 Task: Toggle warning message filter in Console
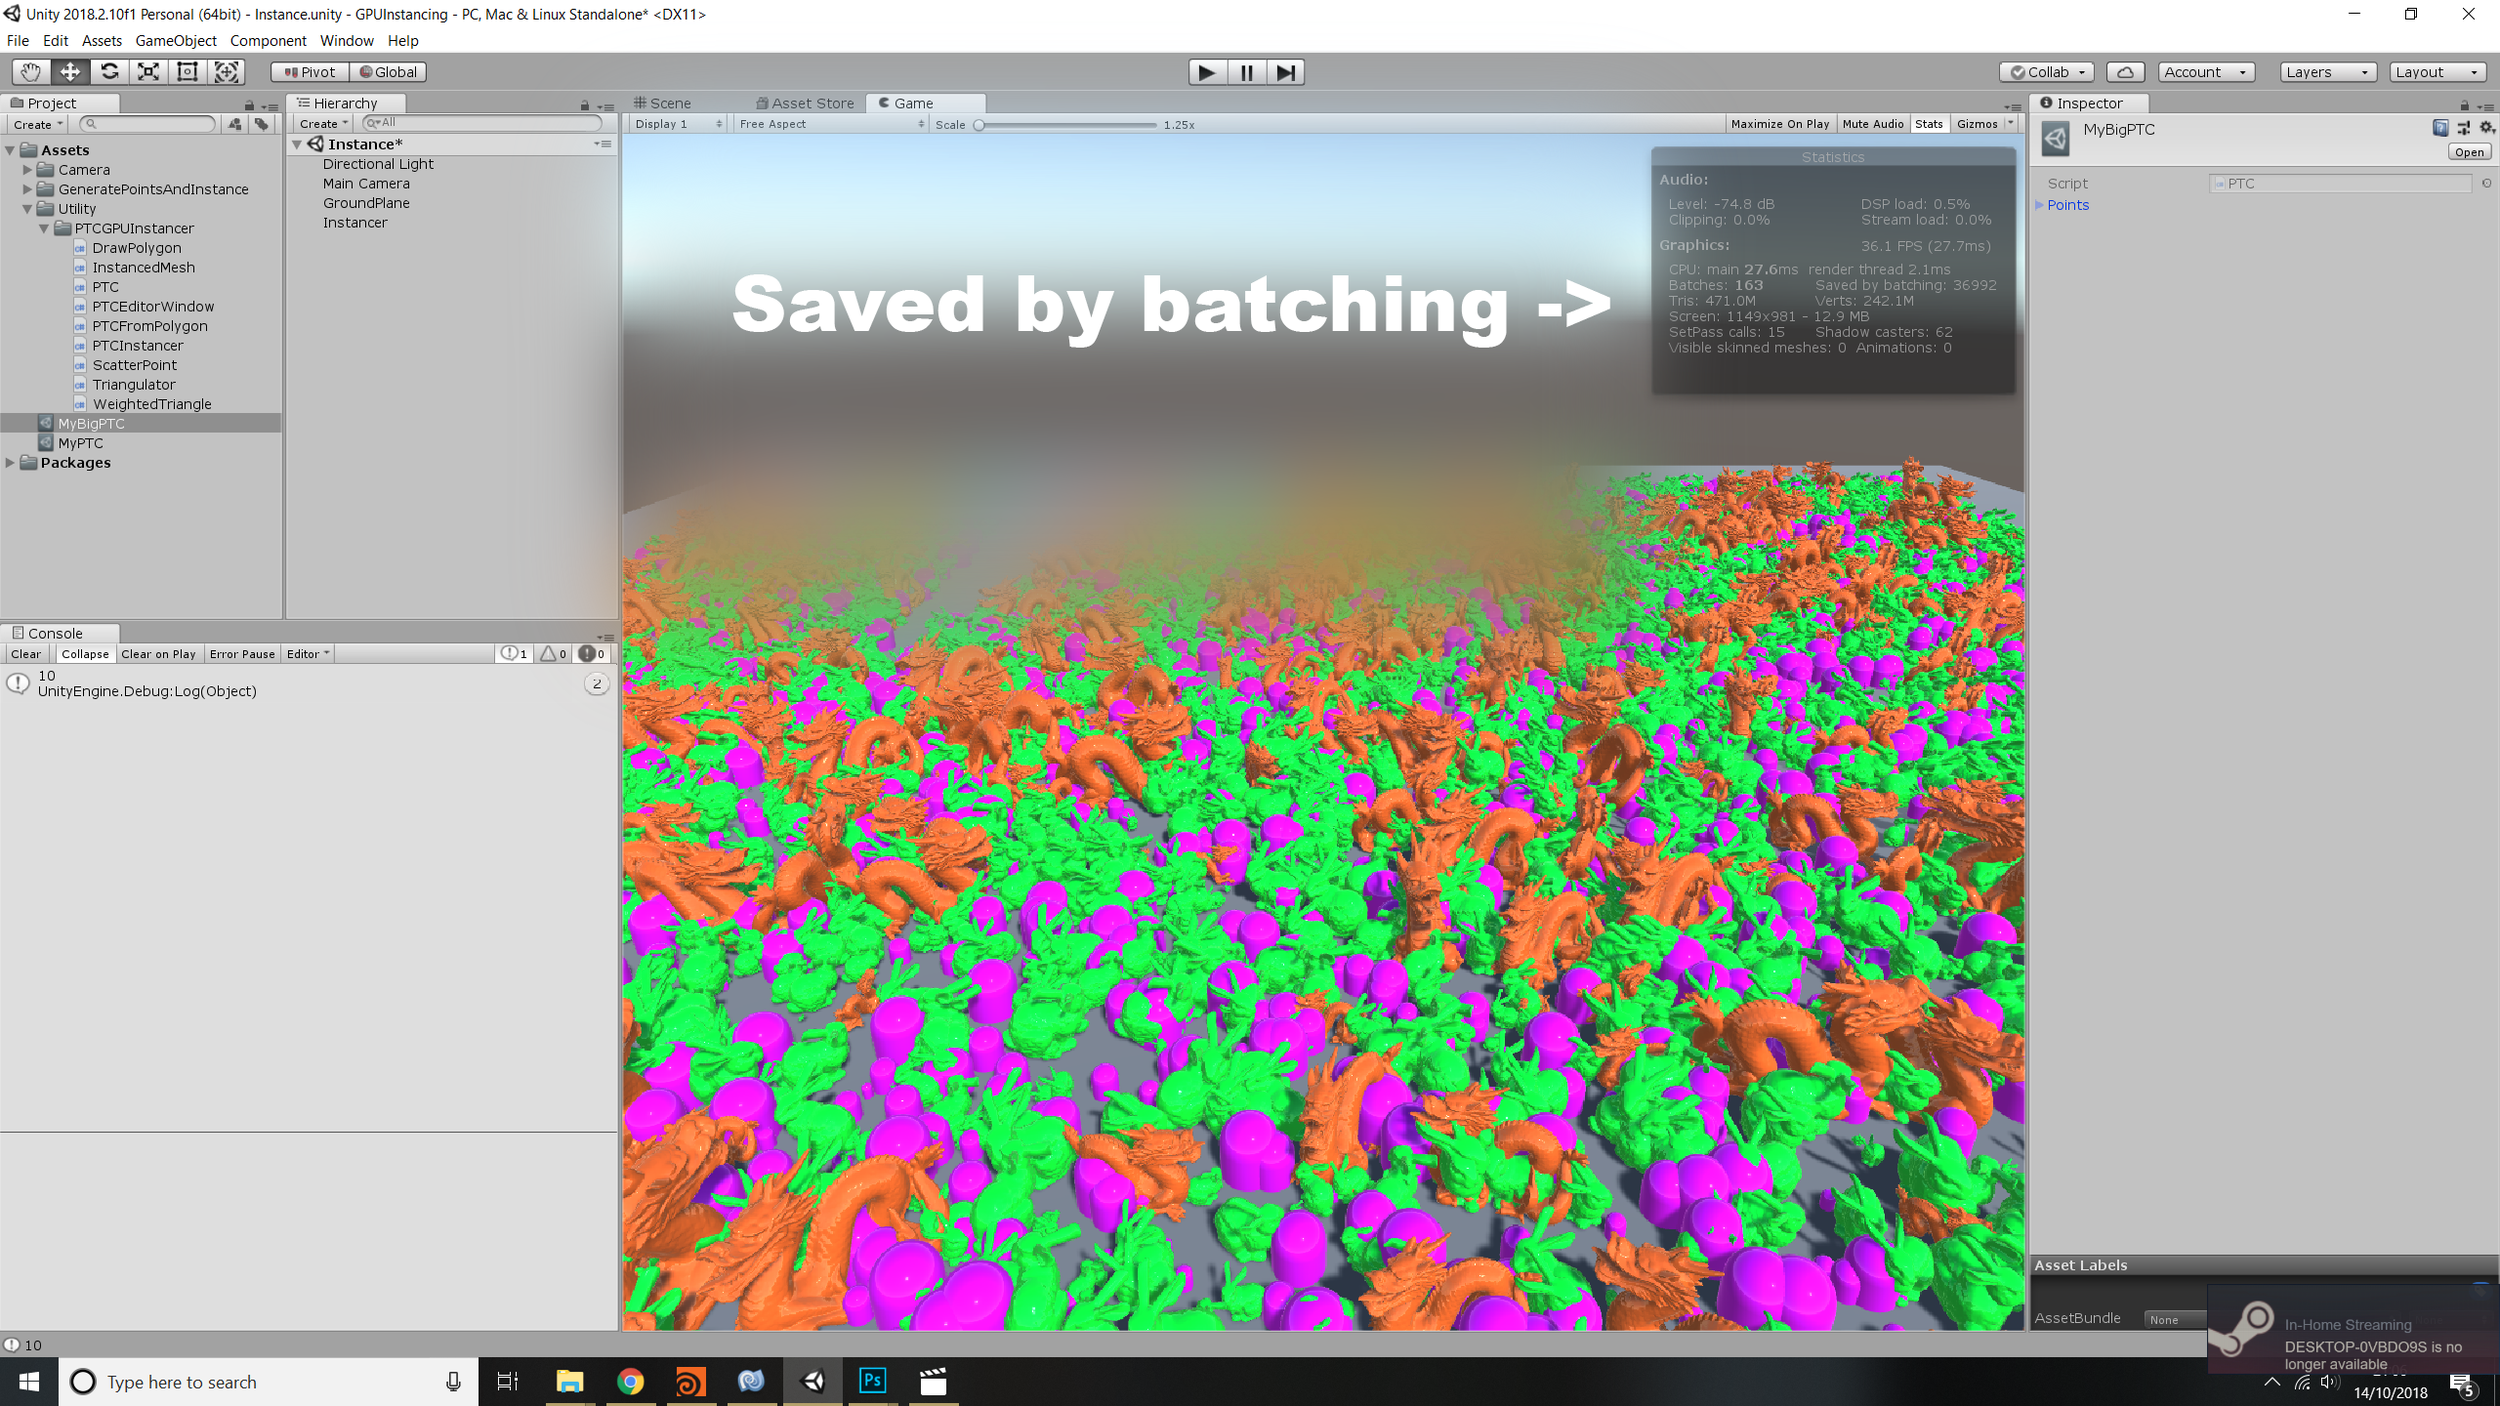(x=553, y=654)
